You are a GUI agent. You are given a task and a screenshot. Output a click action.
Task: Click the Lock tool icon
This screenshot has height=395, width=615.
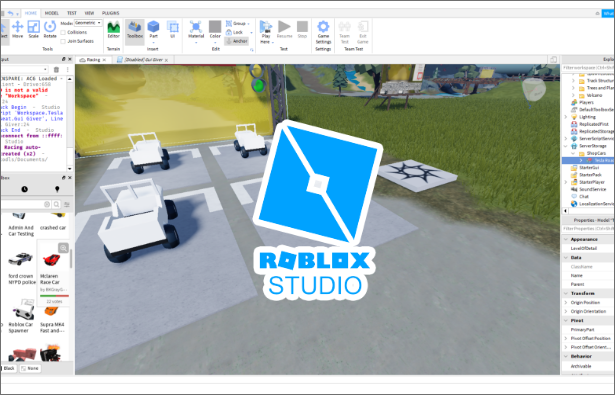tap(229, 32)
